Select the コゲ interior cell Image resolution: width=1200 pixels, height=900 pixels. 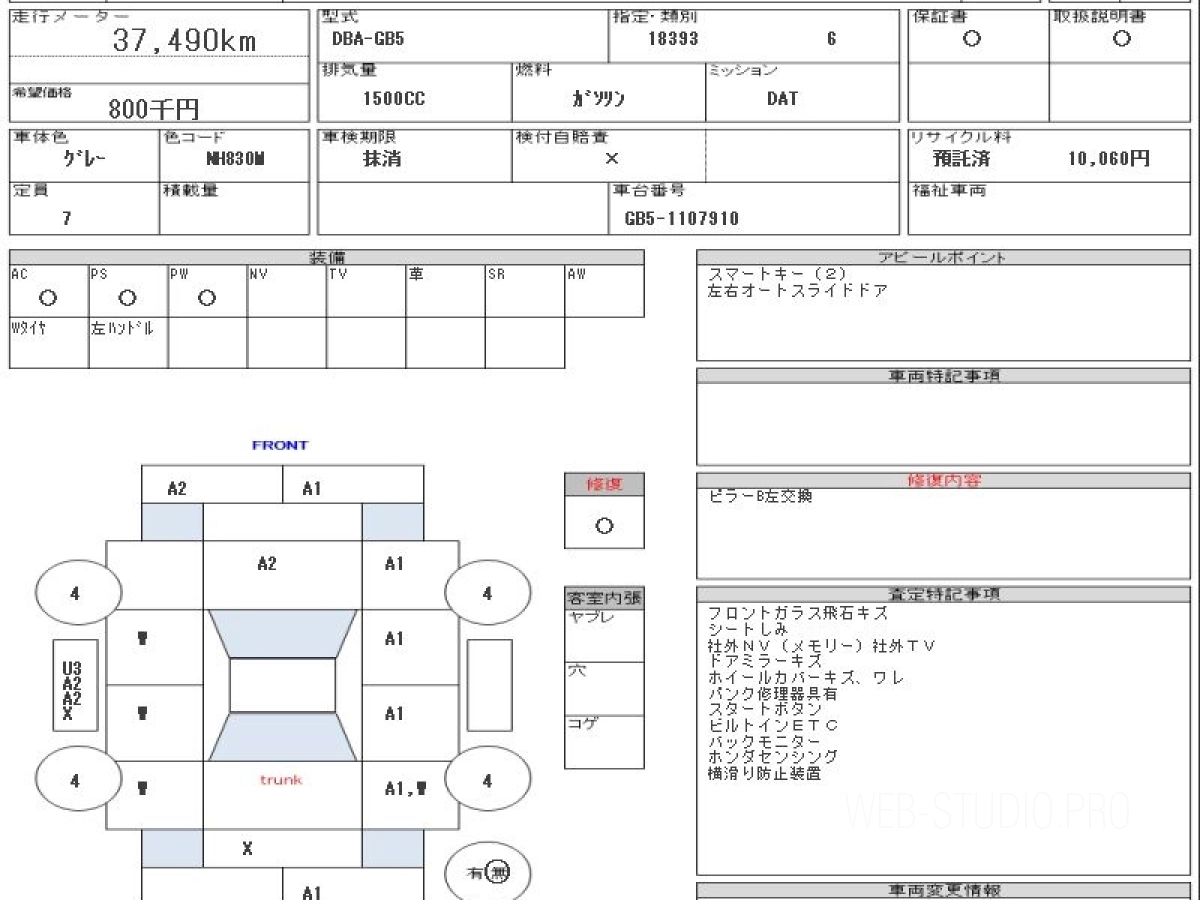604,742
